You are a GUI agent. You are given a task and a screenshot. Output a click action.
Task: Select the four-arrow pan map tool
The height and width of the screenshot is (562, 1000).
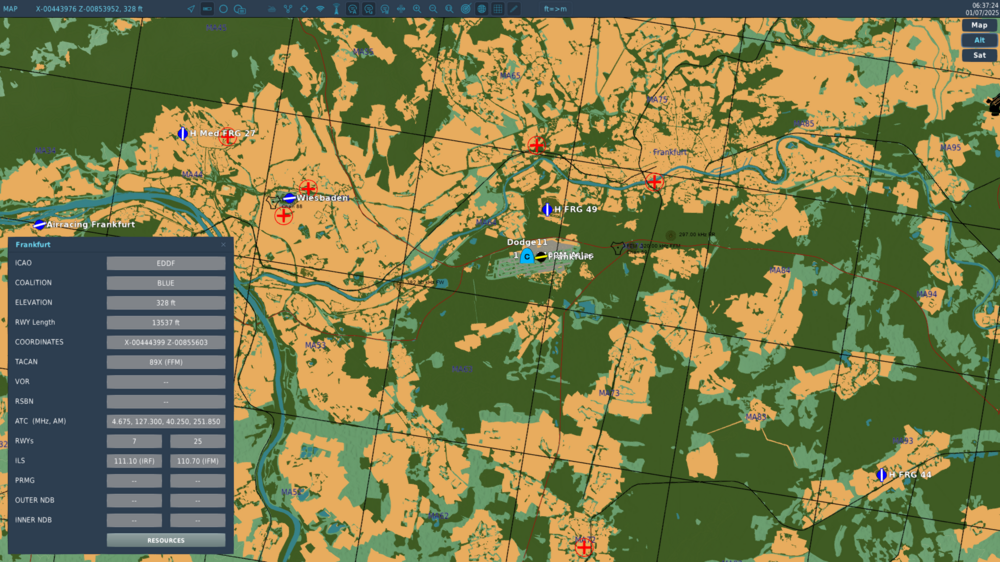tap(401, 9)
